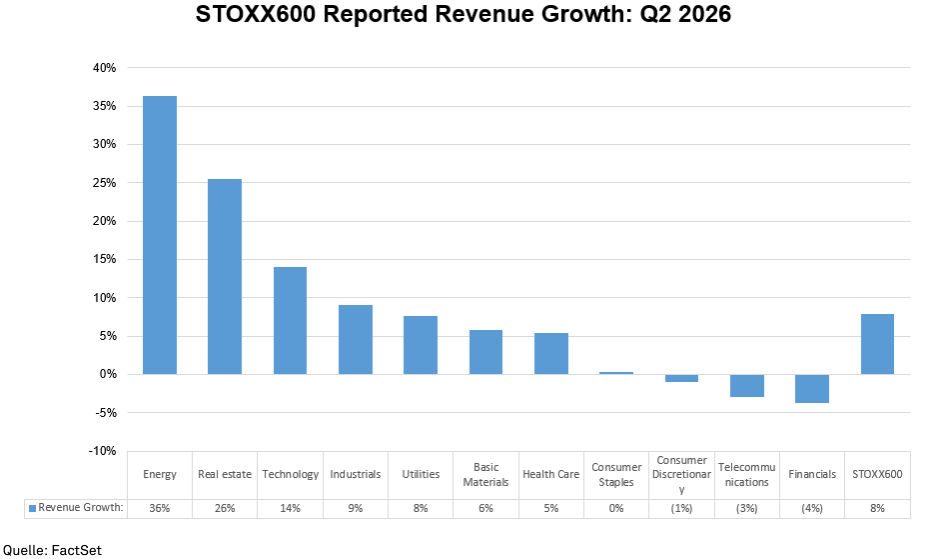The height and width of the screenshot is (559, 927).
Task: Click the negative Telecommunications bar
Action: click(x=747, y=385)
